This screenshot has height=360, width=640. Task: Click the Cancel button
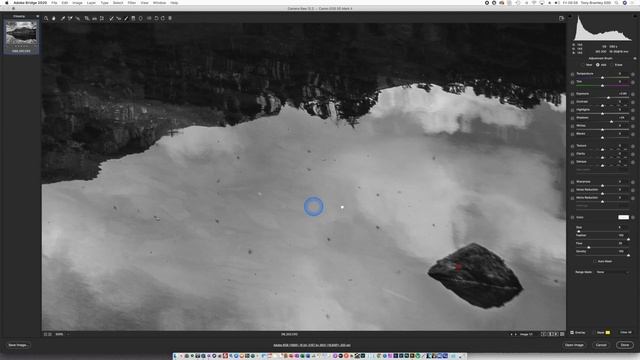point(601,345)
